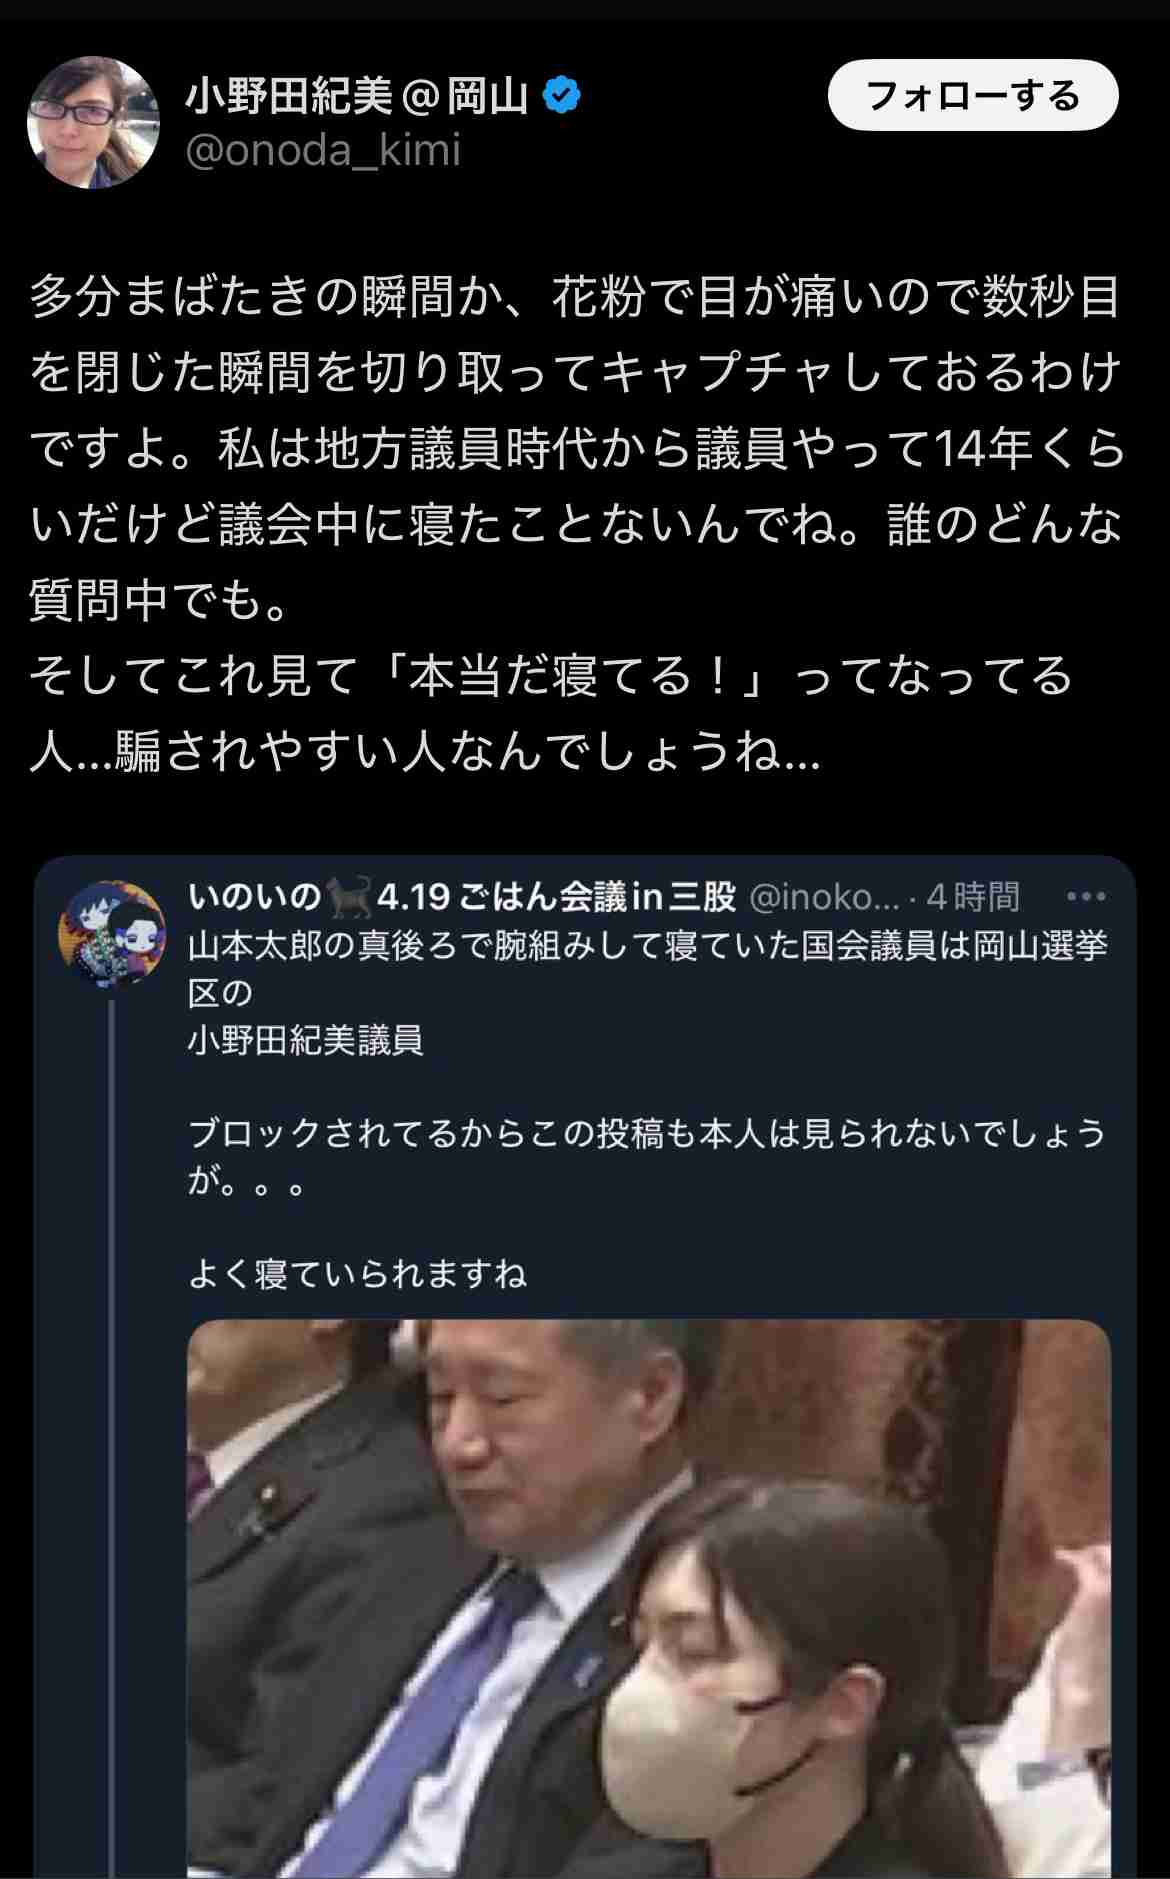Click the 4.19ごはん会議in三股 name segment
Viewport: 1170px width, 1879px height.
tap(557, 897)
